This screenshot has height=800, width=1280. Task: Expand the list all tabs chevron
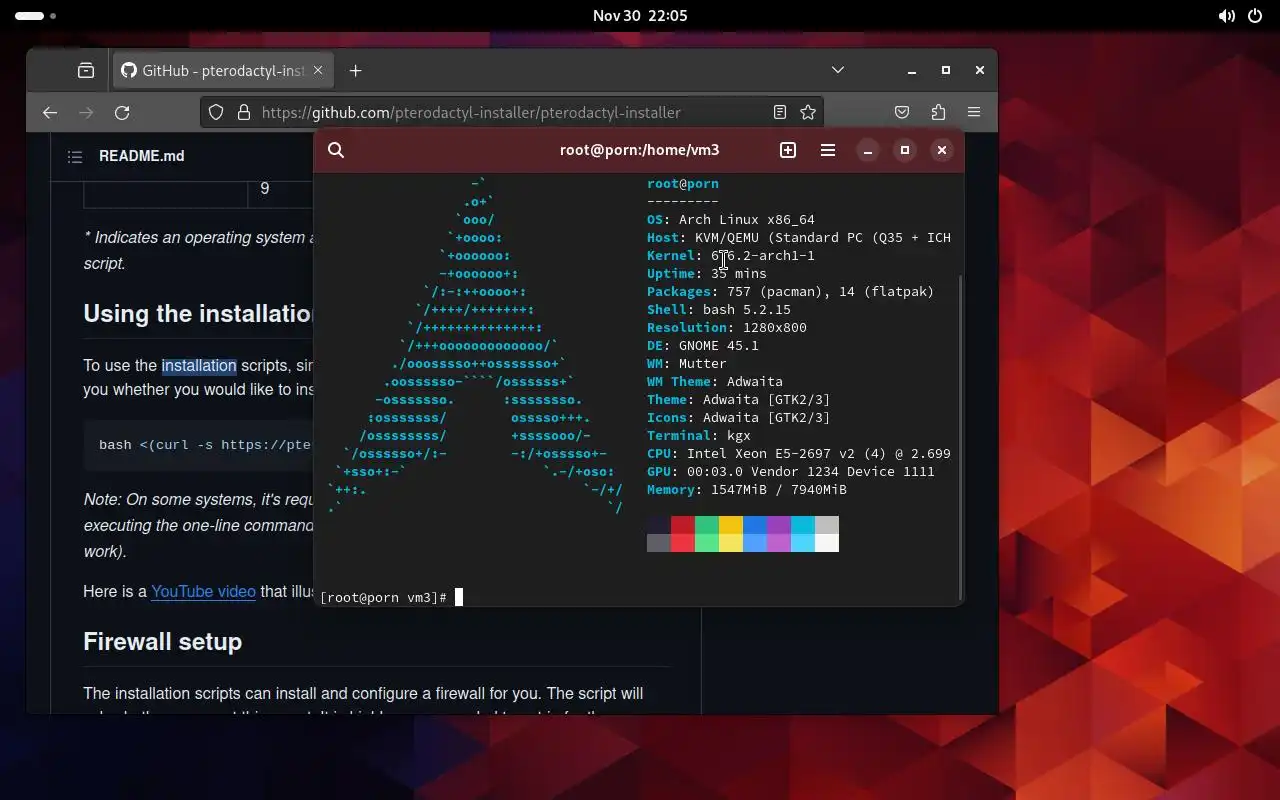pos(838,70)
